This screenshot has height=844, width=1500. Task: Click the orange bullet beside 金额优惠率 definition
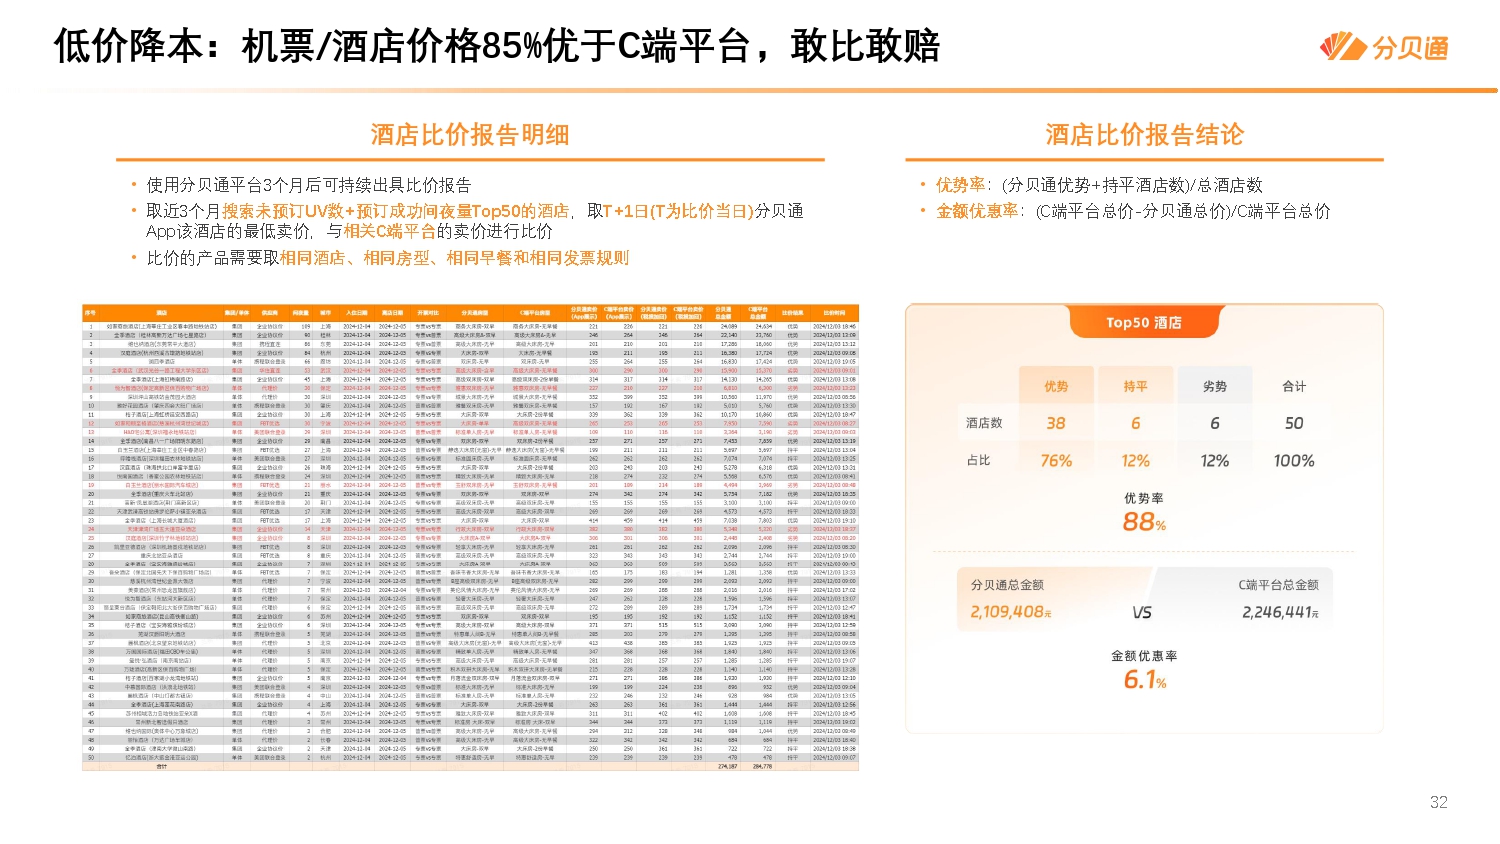925,212
